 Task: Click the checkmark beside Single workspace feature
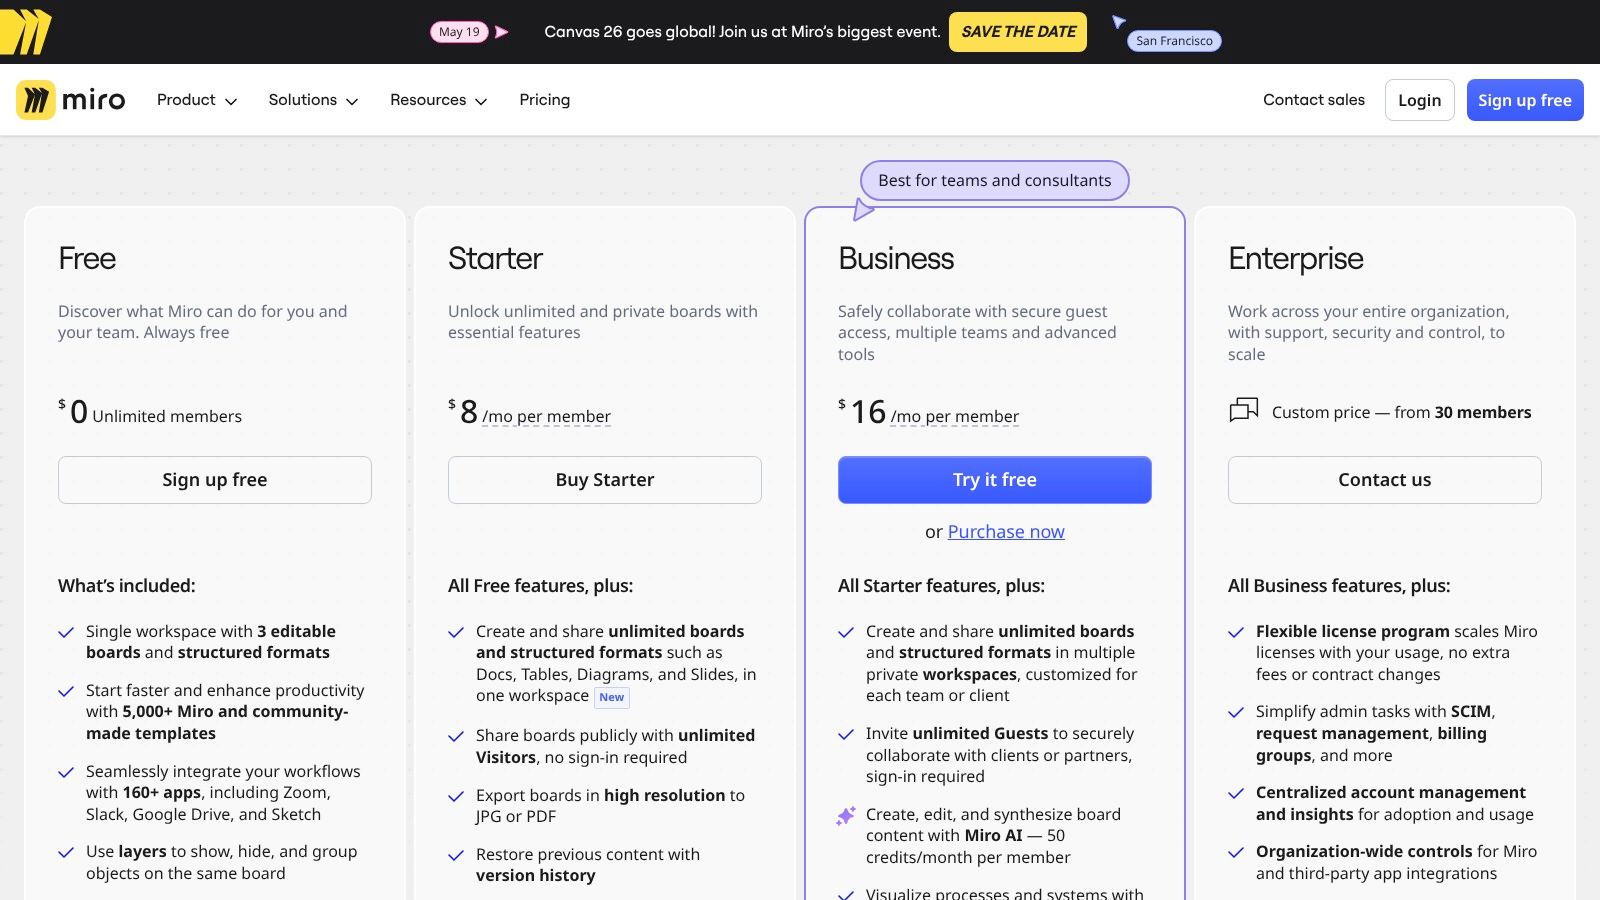pyautogui.click(x=65, y=631)
